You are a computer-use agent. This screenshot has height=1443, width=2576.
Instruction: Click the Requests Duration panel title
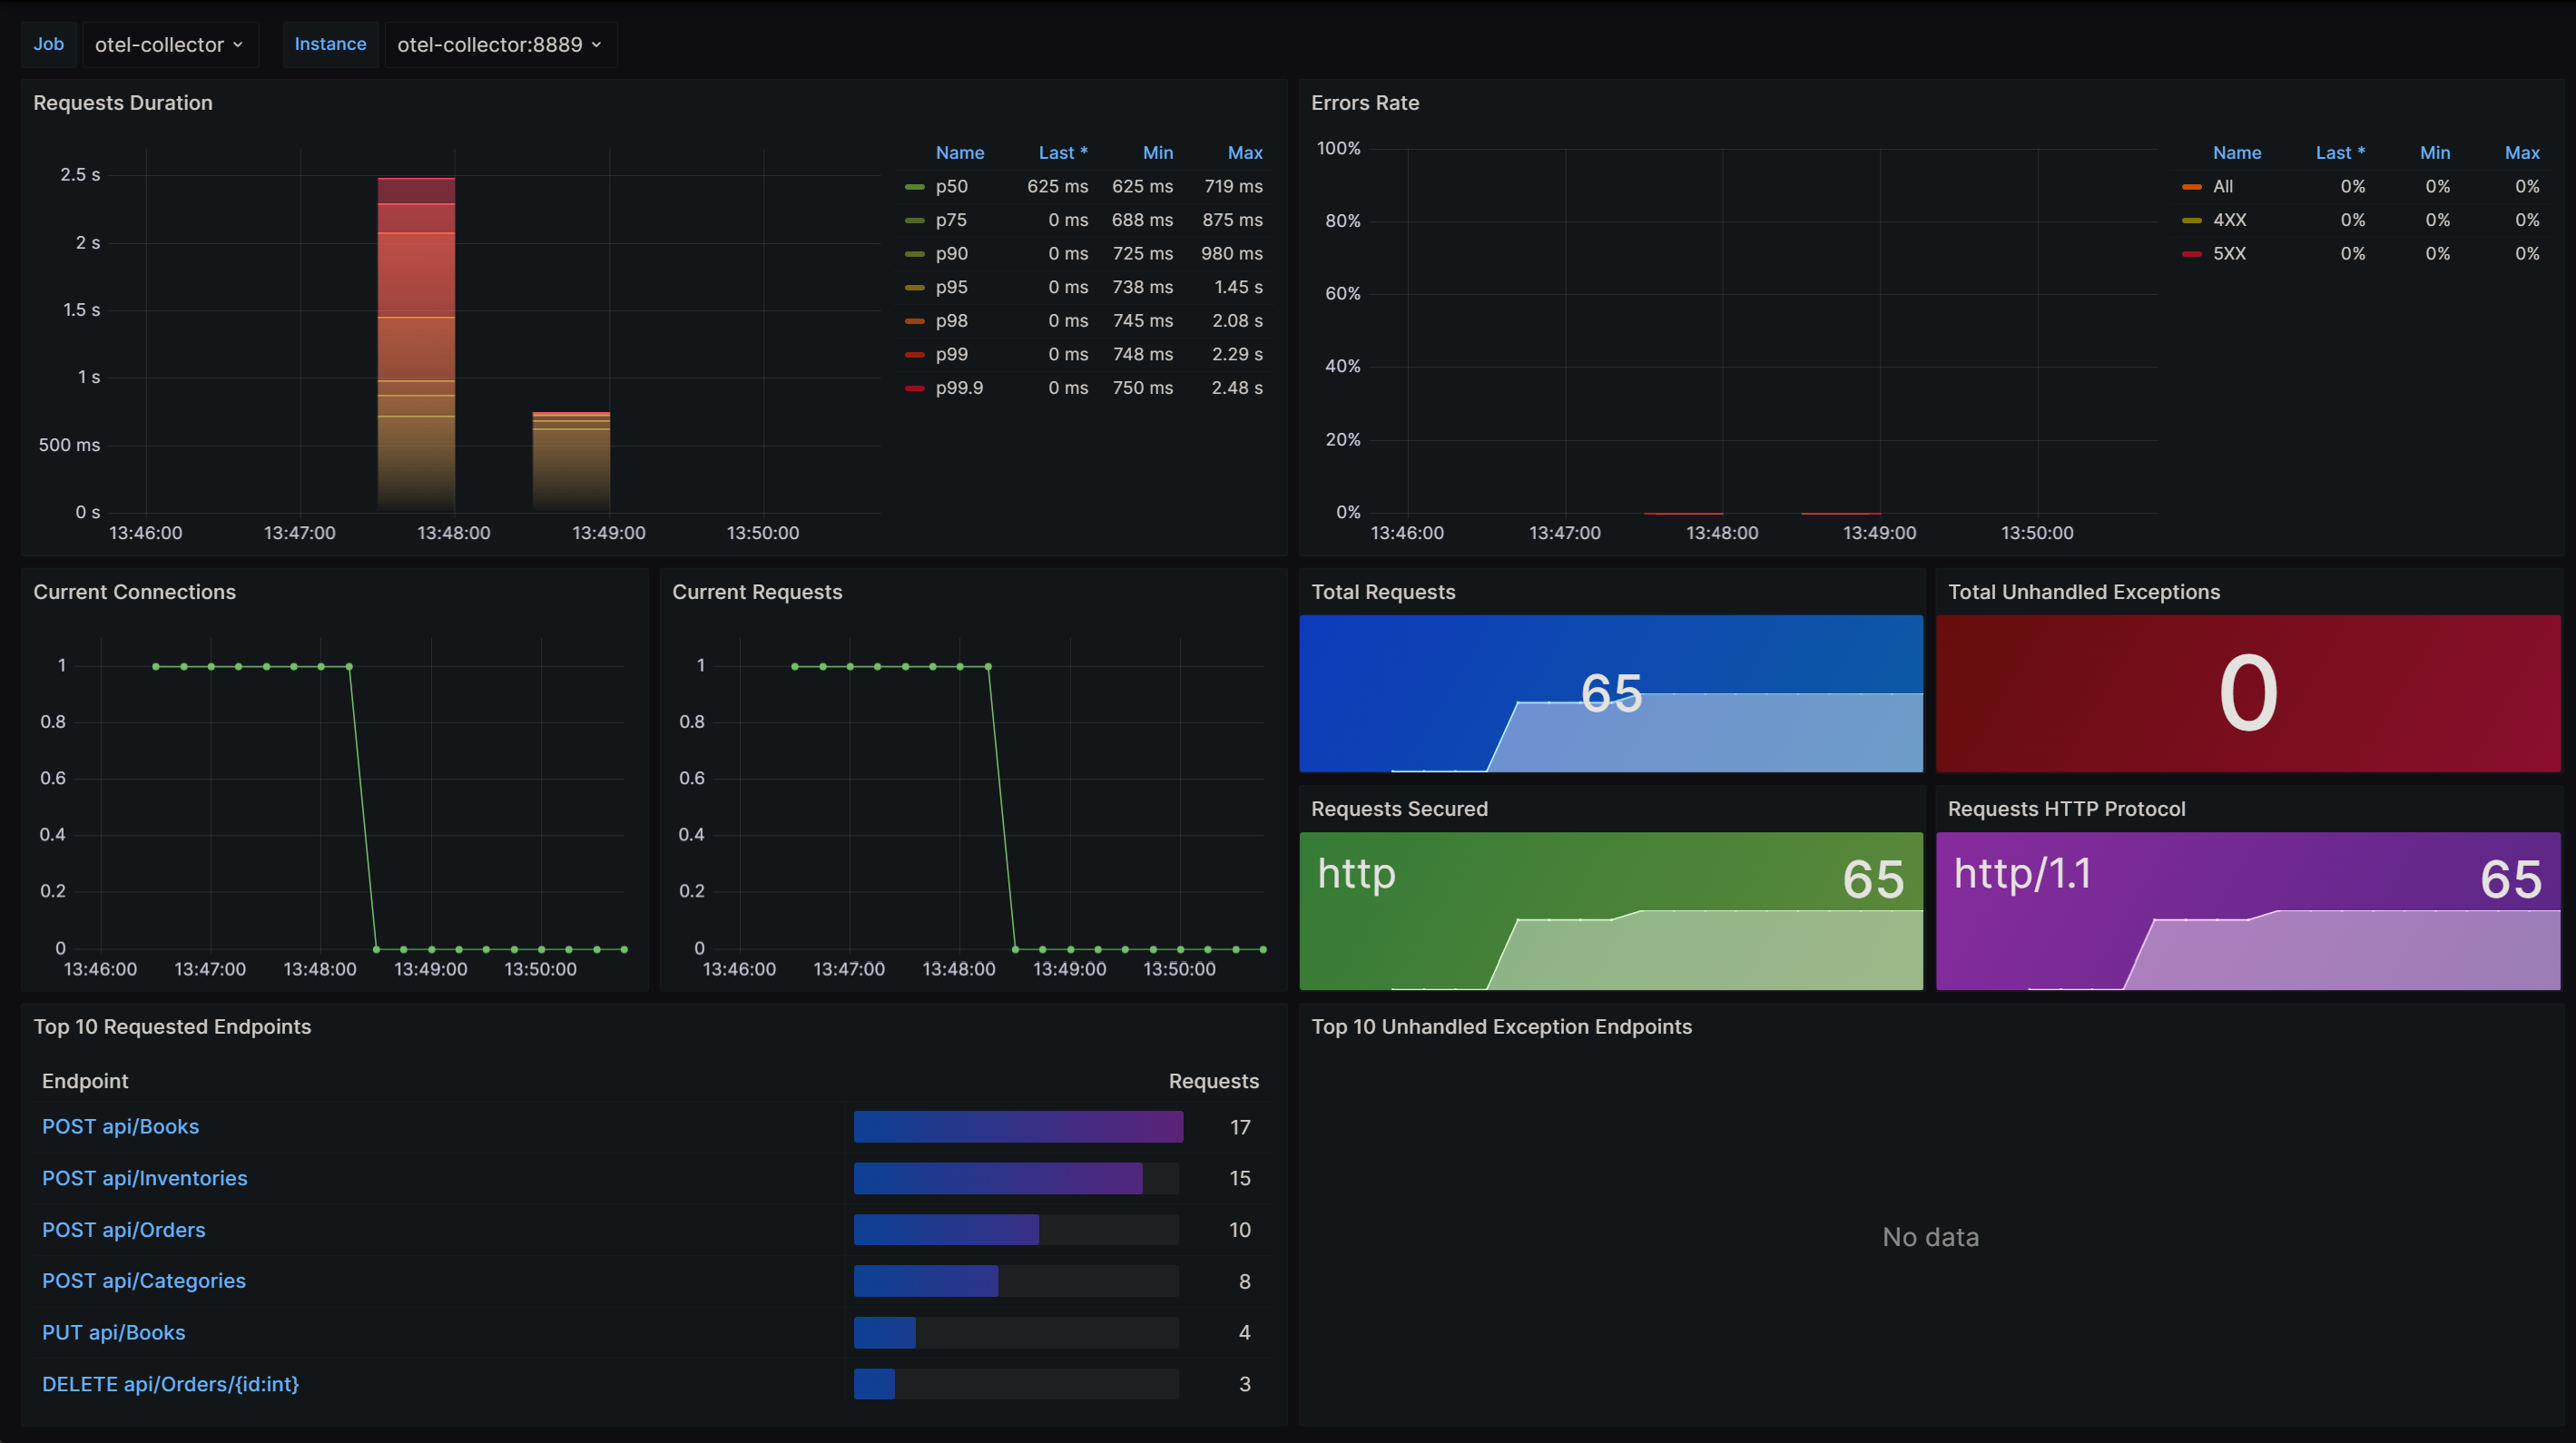(x=123, y=101)
